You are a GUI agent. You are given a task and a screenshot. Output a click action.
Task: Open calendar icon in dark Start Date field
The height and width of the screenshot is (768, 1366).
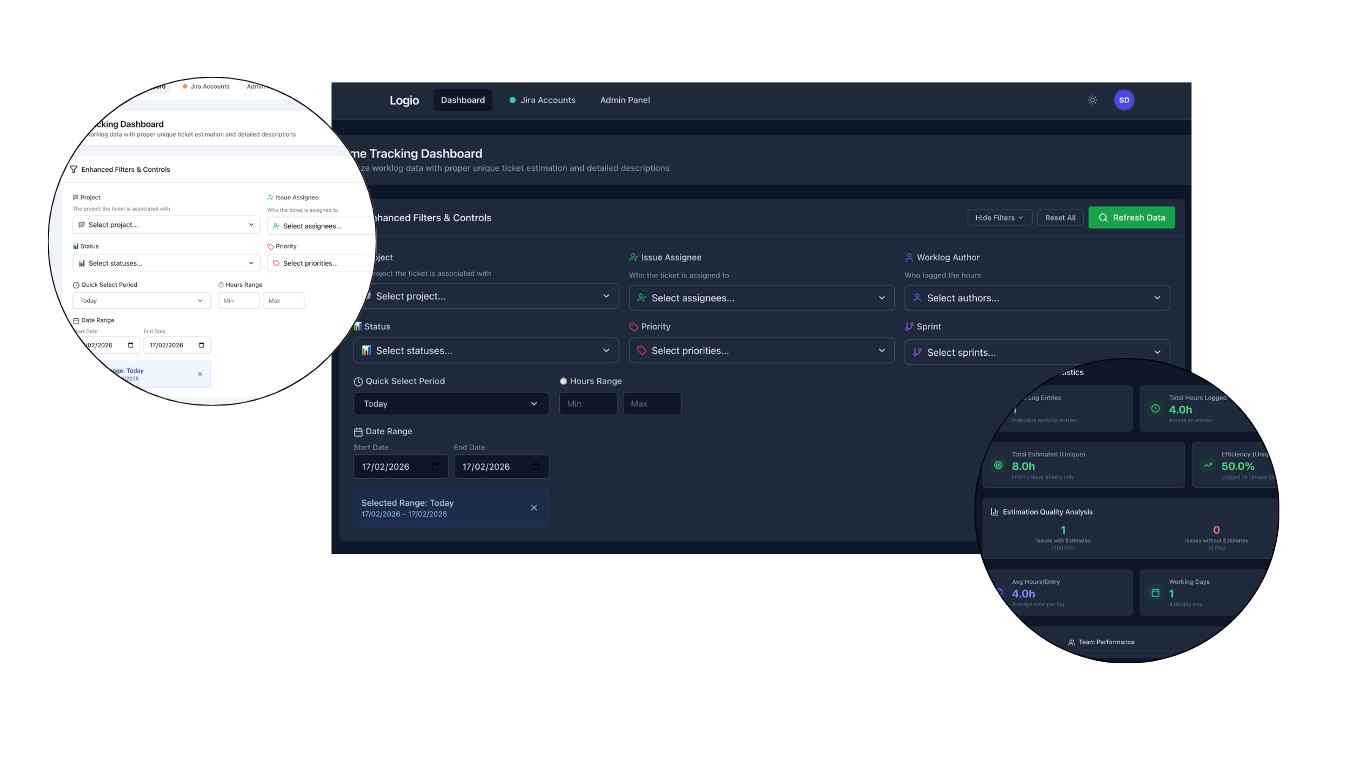coord(436,467)
